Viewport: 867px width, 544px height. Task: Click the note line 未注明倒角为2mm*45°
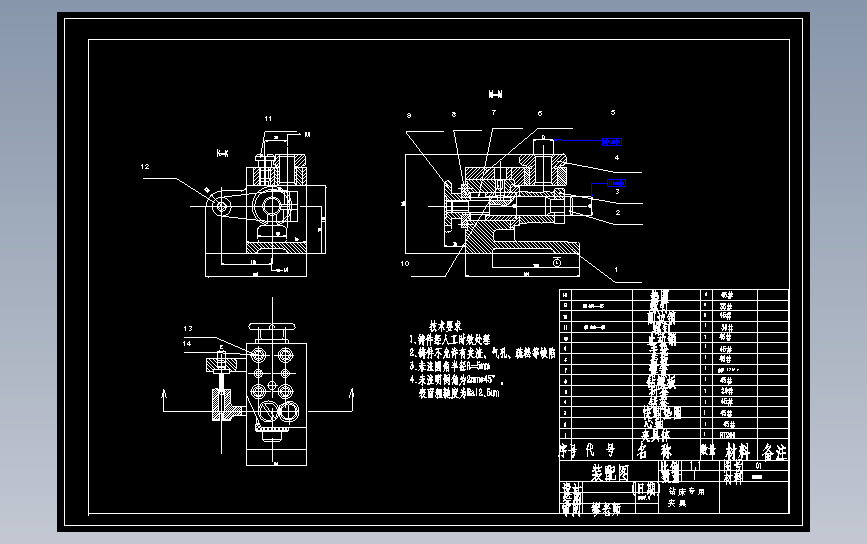click(457, 380)
